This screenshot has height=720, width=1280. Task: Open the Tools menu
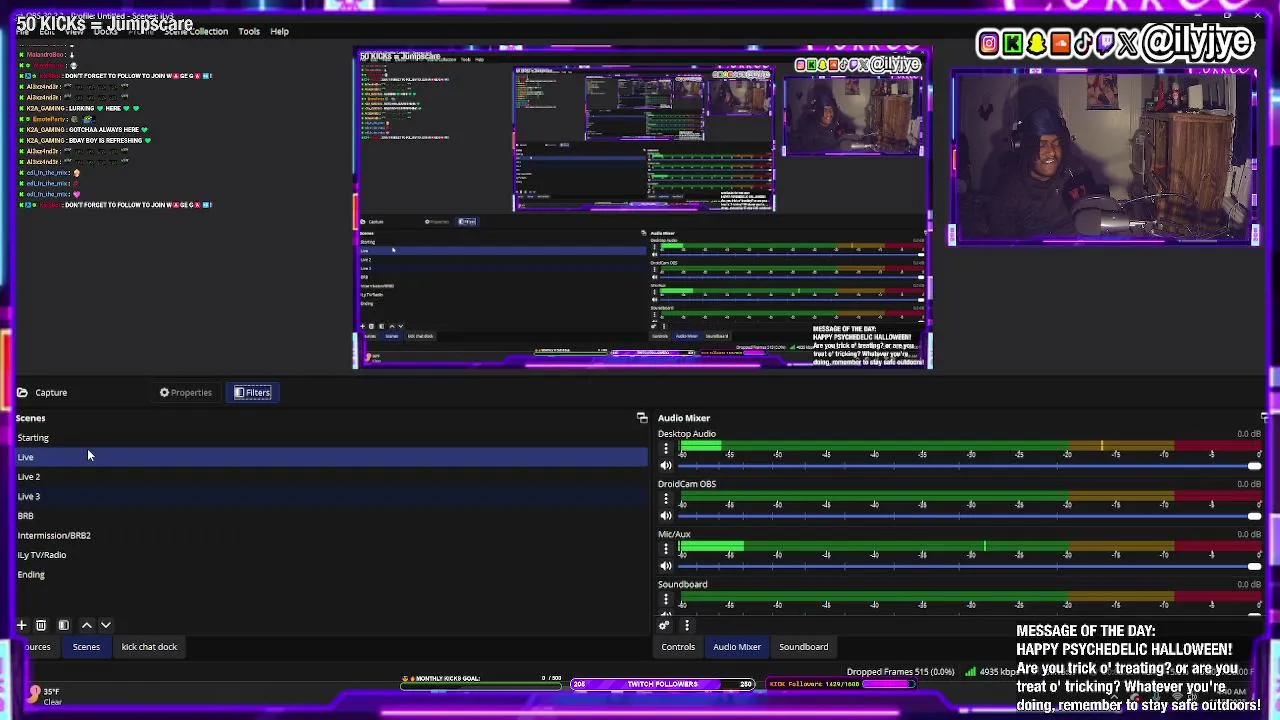[249, 31]
